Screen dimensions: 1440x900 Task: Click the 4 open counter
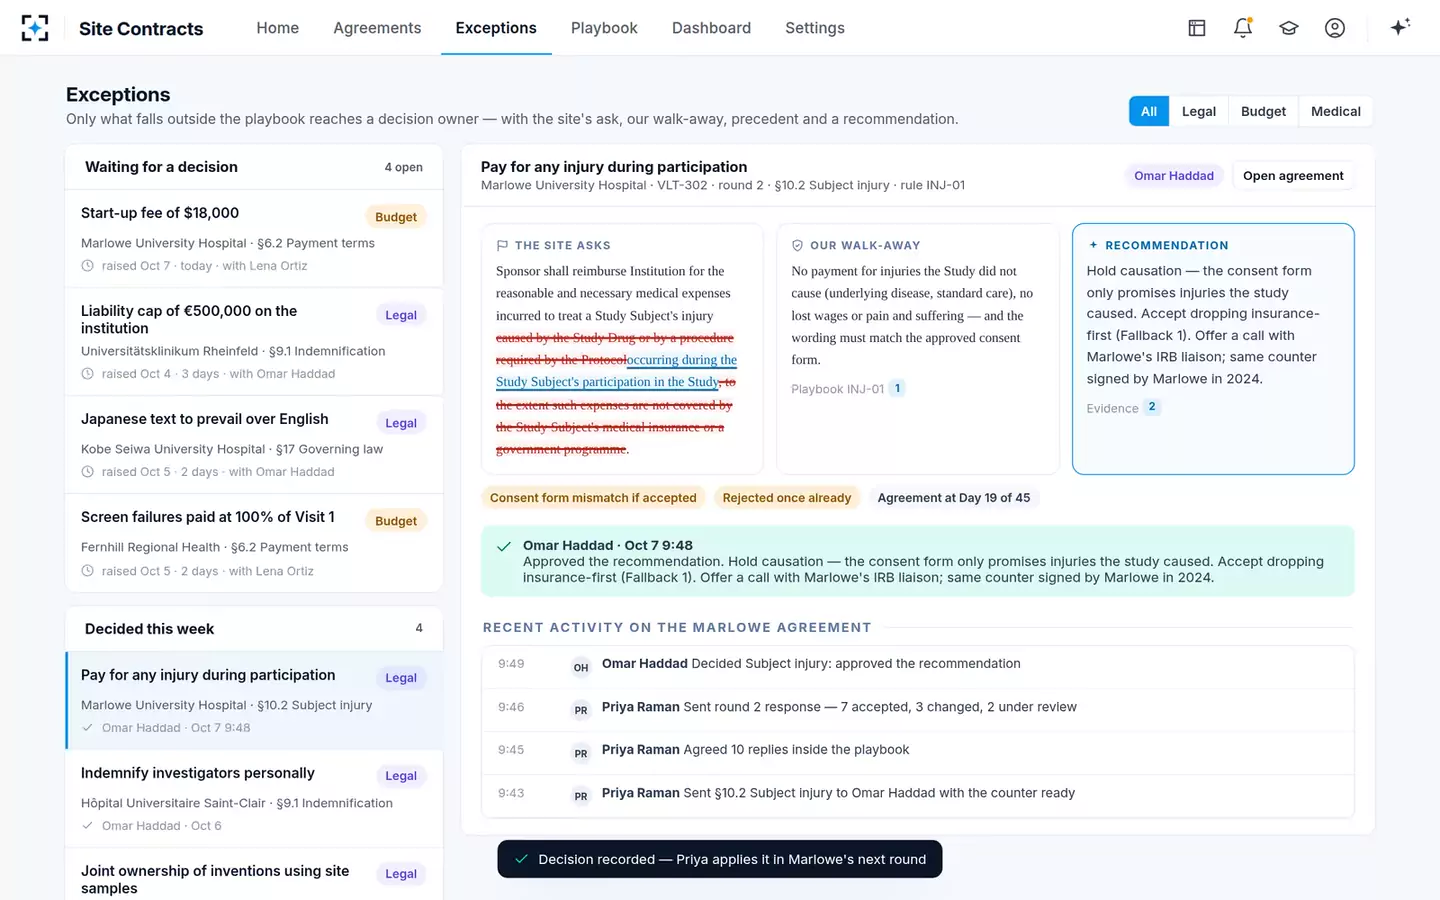coord(404,168)
